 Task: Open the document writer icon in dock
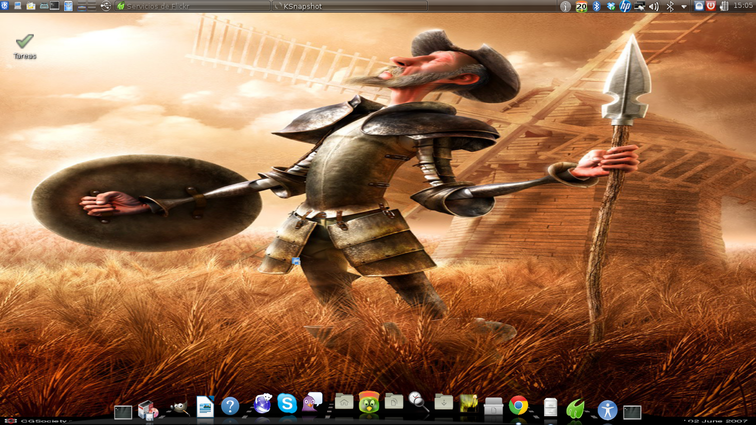pos(205,407)
